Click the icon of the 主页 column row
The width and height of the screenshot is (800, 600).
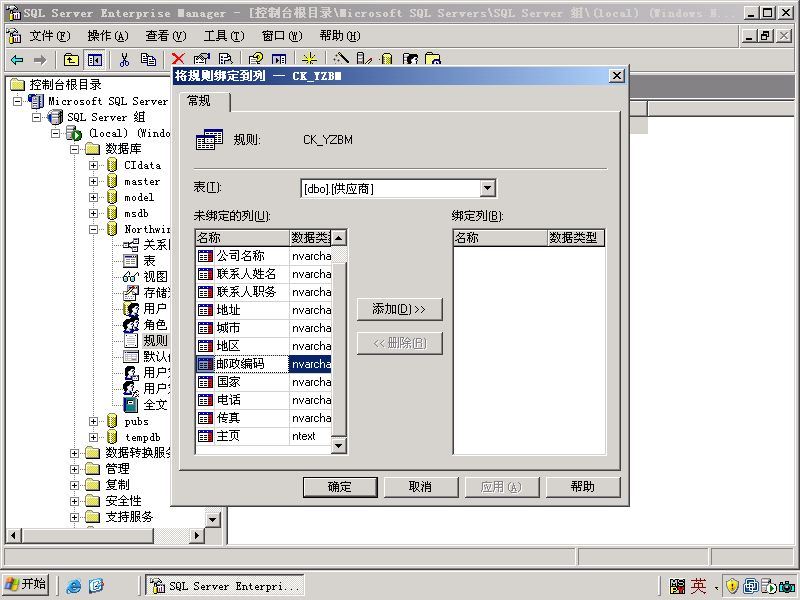(205, 436)
